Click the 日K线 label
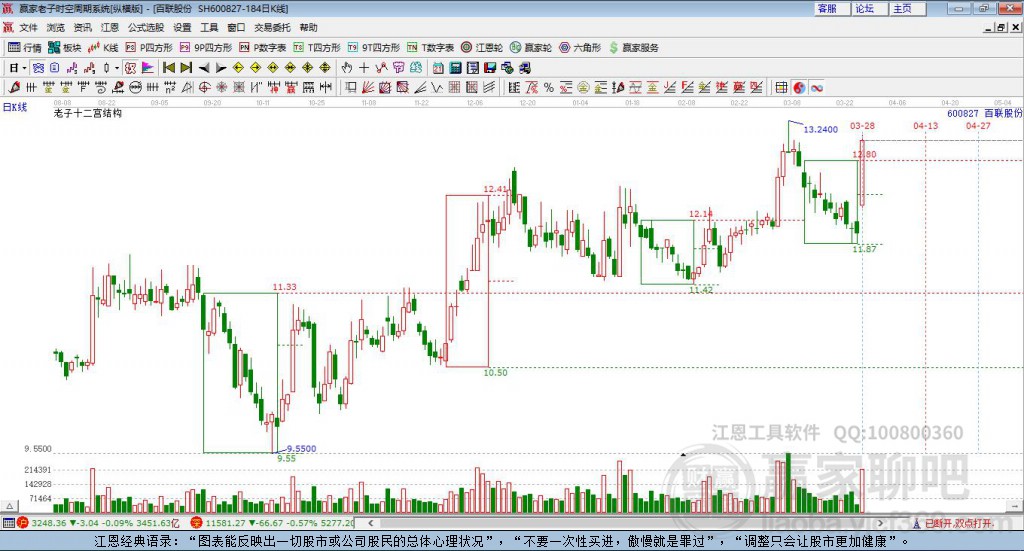This screenshot has height=551, width=1024. pyautogui.click(x=15, y=107)
